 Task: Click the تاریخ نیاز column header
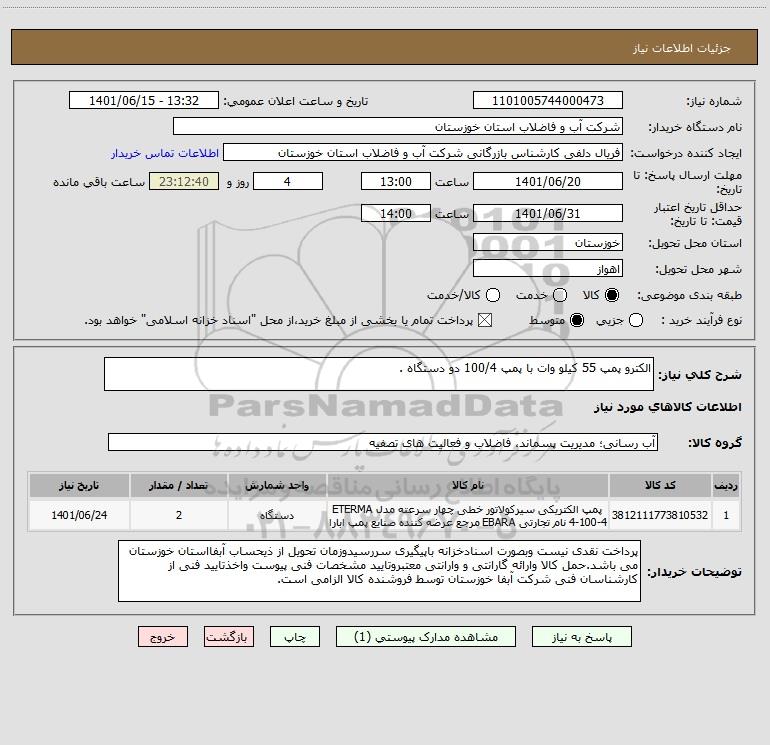coord(79,485)
